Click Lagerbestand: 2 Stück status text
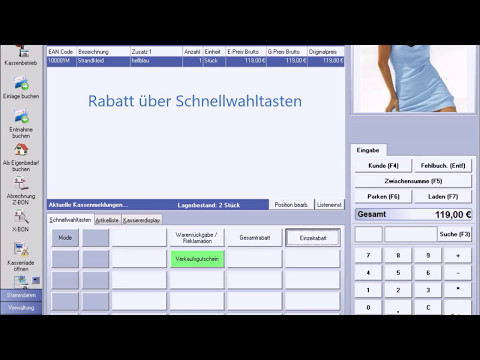The height and width of the screenshot is (360, 480). 209,205
